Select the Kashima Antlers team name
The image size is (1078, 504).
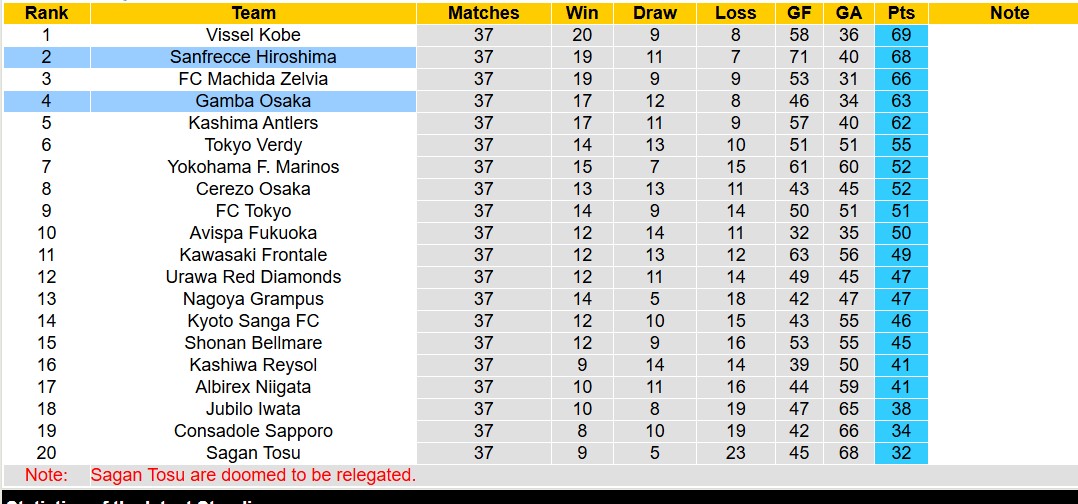click(x=253, y=123)
